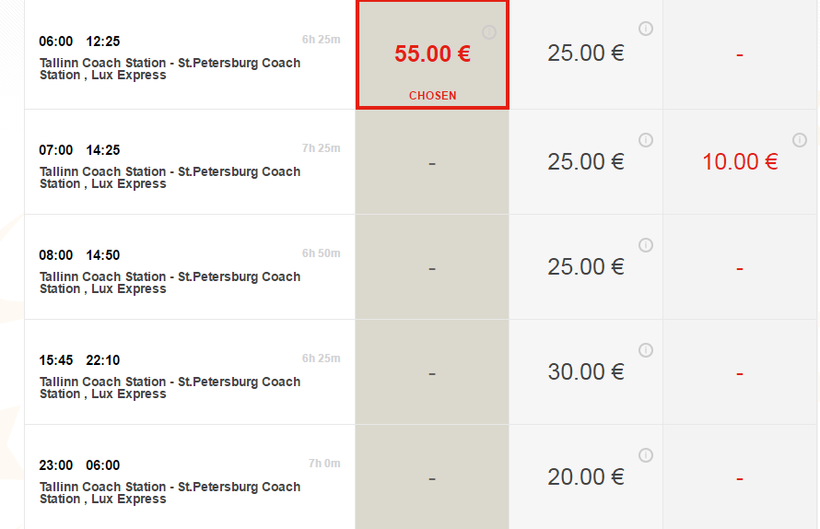
Task: Select the 08:00–14:50 trip route text
Action: click(x=170, y=283)
